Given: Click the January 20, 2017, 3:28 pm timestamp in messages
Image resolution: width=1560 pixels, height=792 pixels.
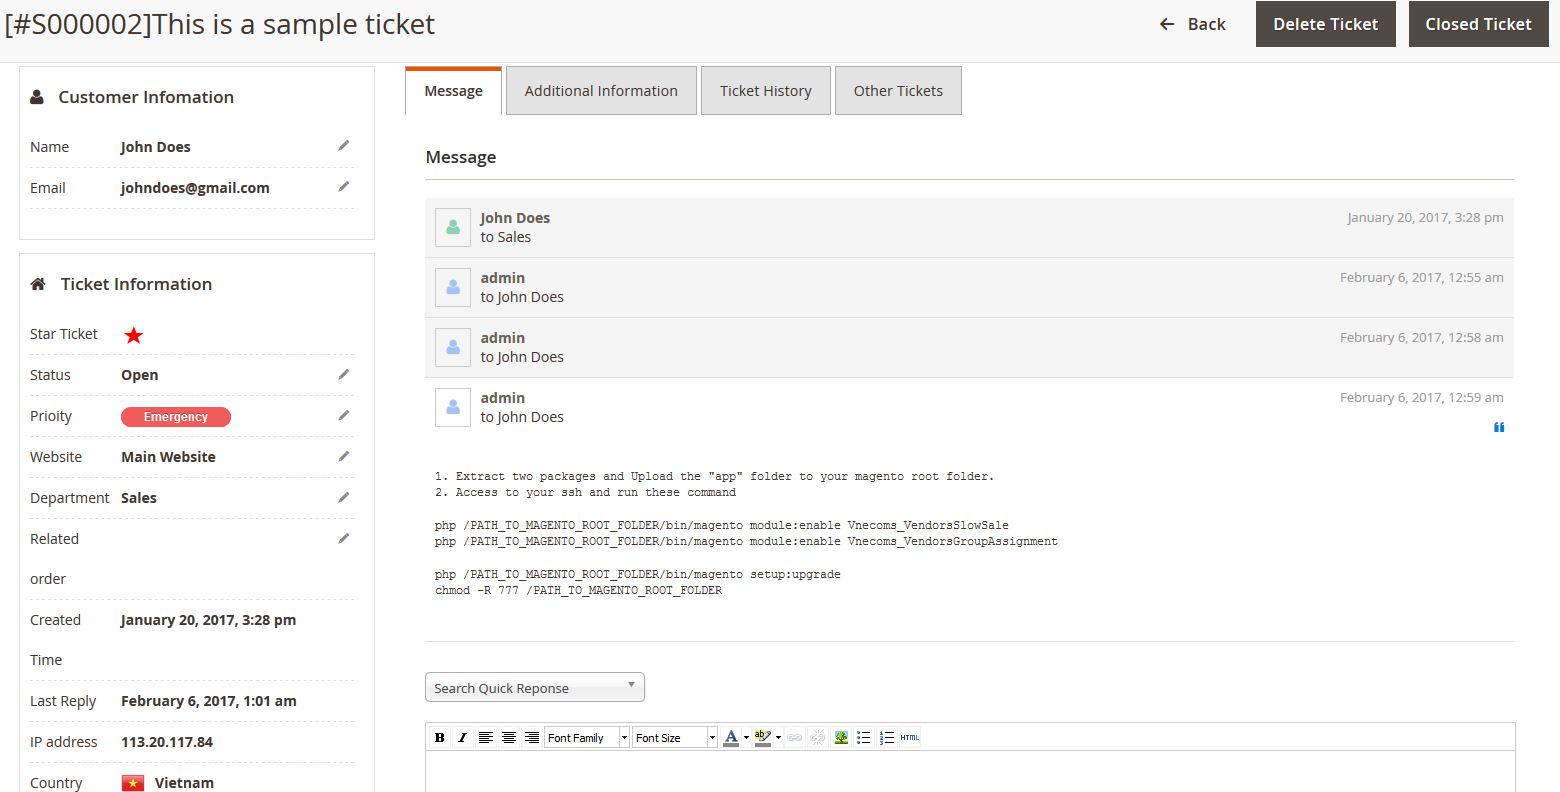Looking at the screenshot, I should (1425, 217).
